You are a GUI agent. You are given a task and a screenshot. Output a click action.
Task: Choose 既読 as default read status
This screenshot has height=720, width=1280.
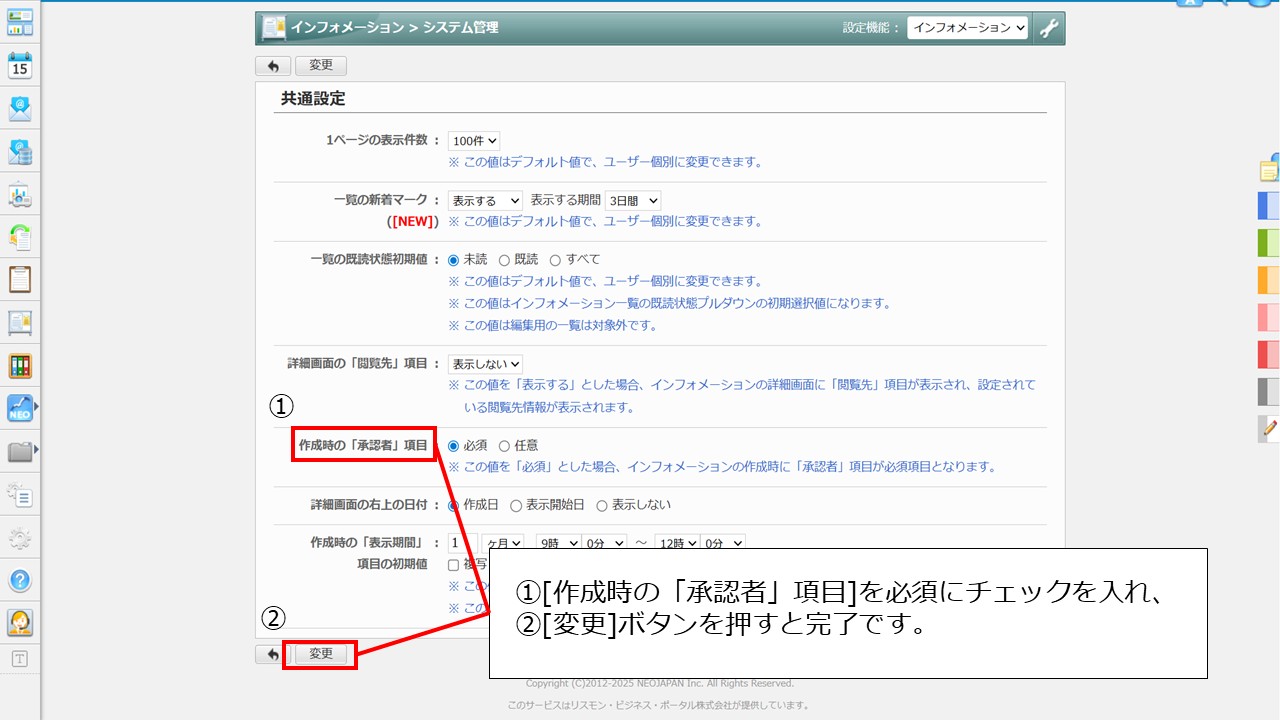pyautogui.click(x=504, y=260)
